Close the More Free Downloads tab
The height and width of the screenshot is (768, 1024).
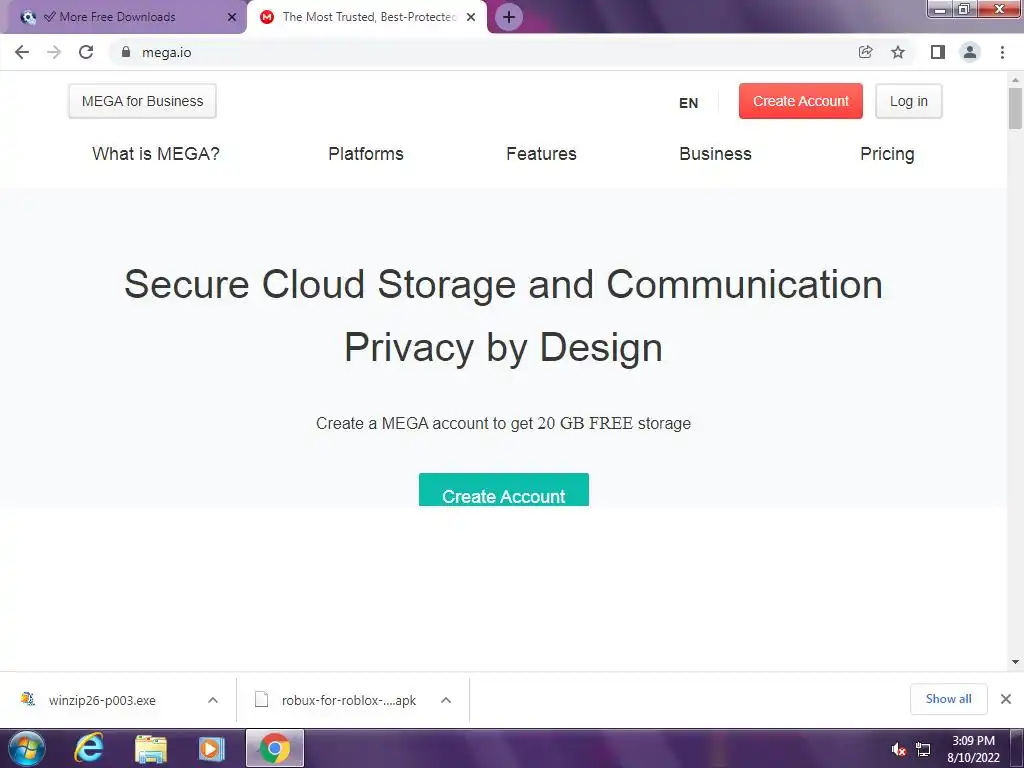tap(232, 17)
